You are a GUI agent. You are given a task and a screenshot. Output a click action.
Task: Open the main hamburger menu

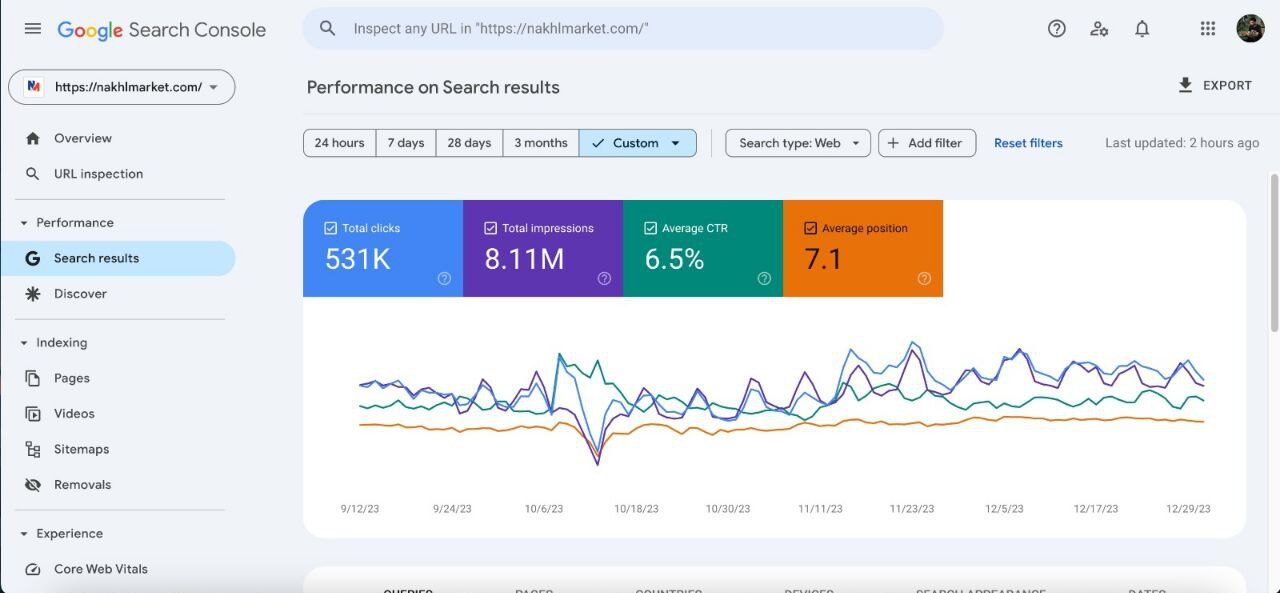point(33,29)
